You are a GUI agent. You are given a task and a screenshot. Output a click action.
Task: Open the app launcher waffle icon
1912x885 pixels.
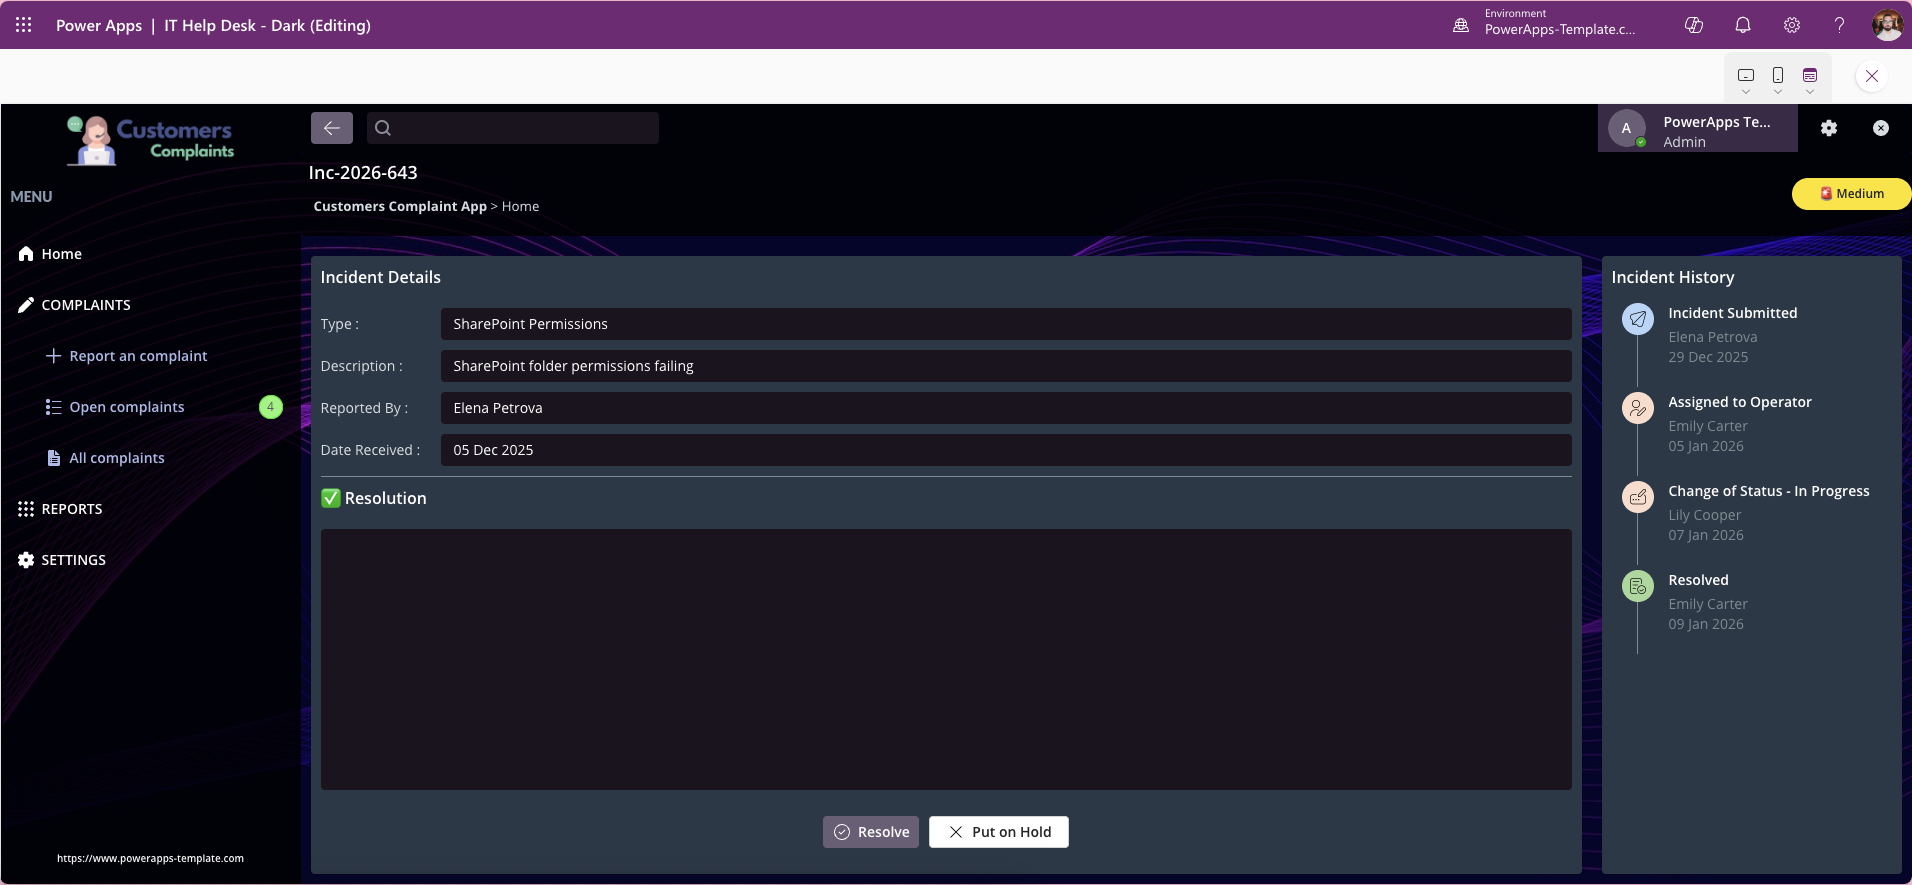pyautogui.click(x=24, y=25)
